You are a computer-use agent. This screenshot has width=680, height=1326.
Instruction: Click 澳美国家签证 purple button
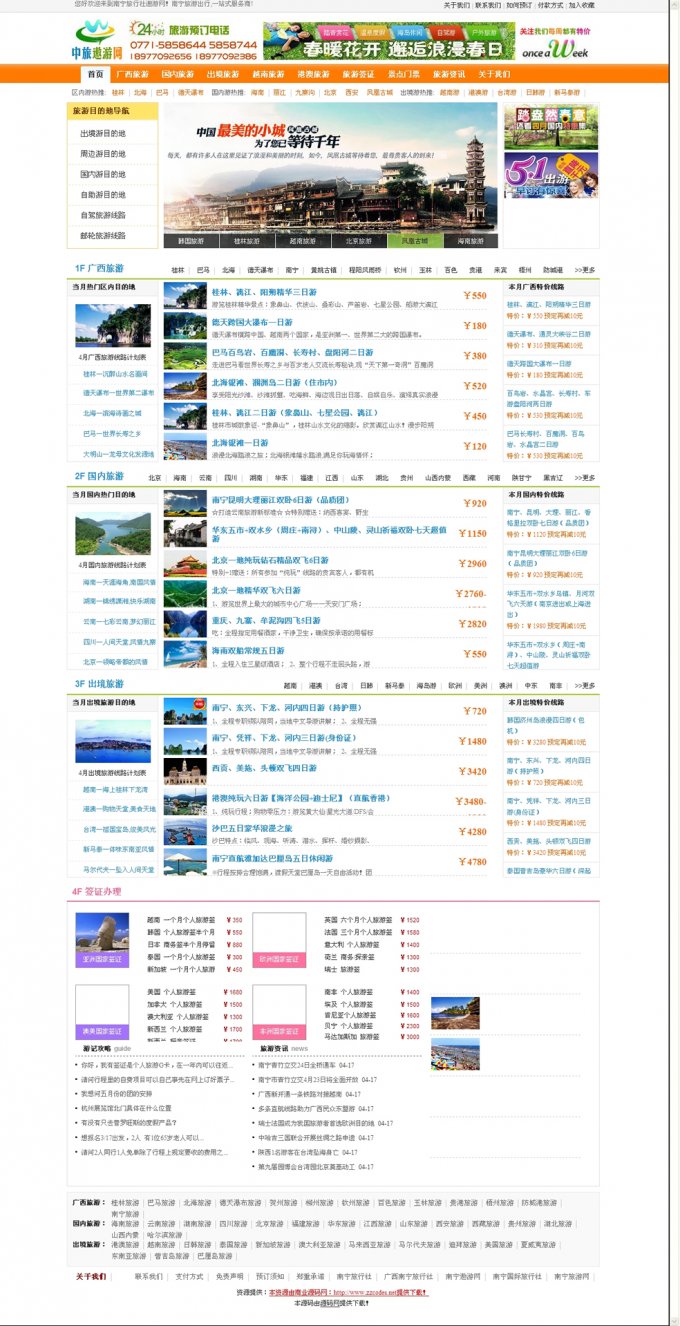click(102, 1031)
